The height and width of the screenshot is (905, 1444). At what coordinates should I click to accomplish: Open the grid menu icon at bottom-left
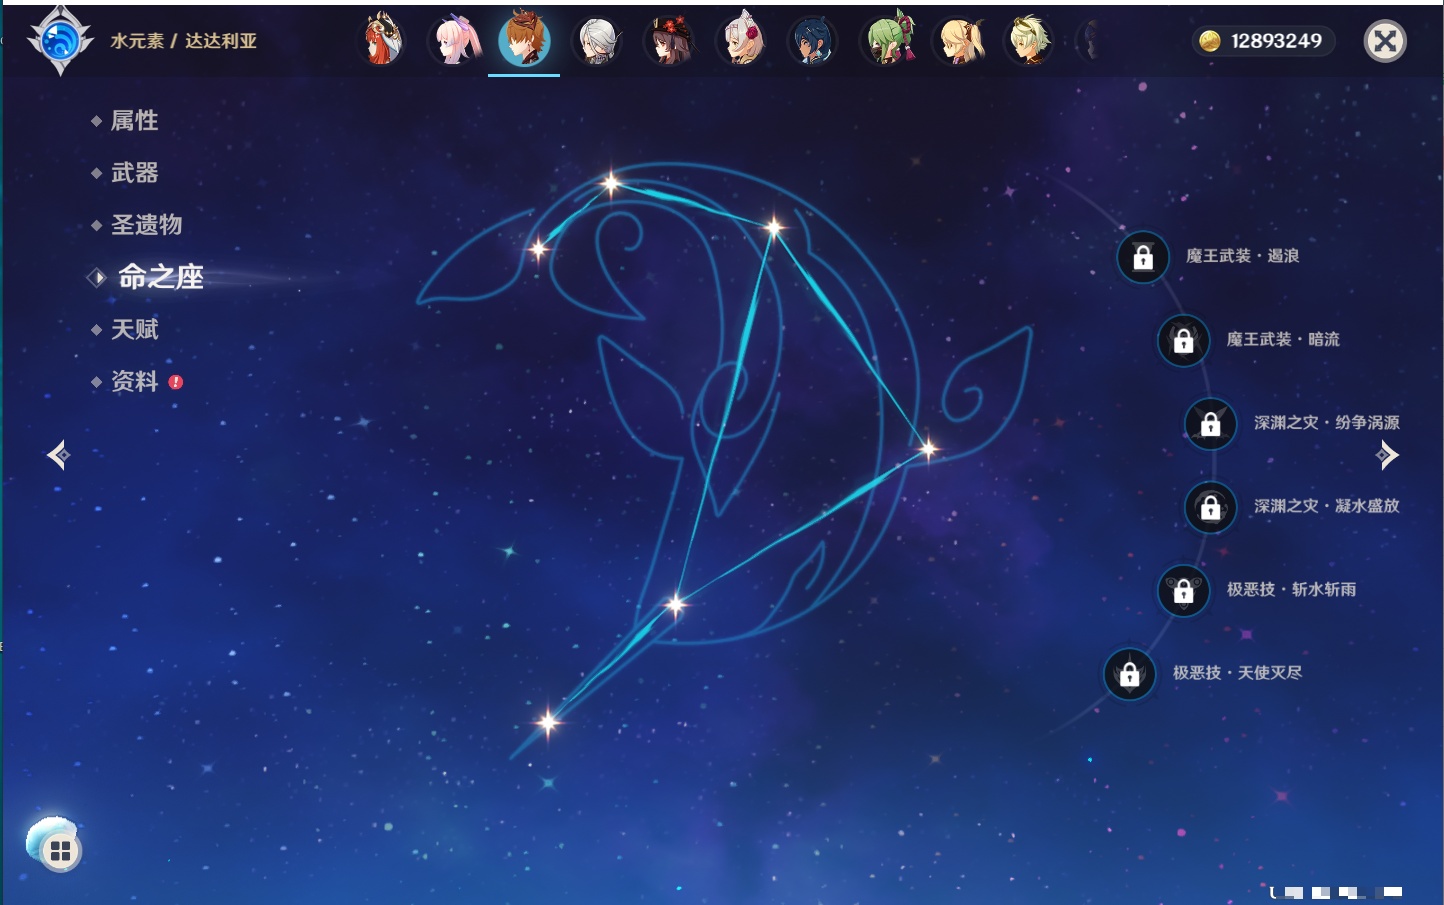(x=59, y=850)
